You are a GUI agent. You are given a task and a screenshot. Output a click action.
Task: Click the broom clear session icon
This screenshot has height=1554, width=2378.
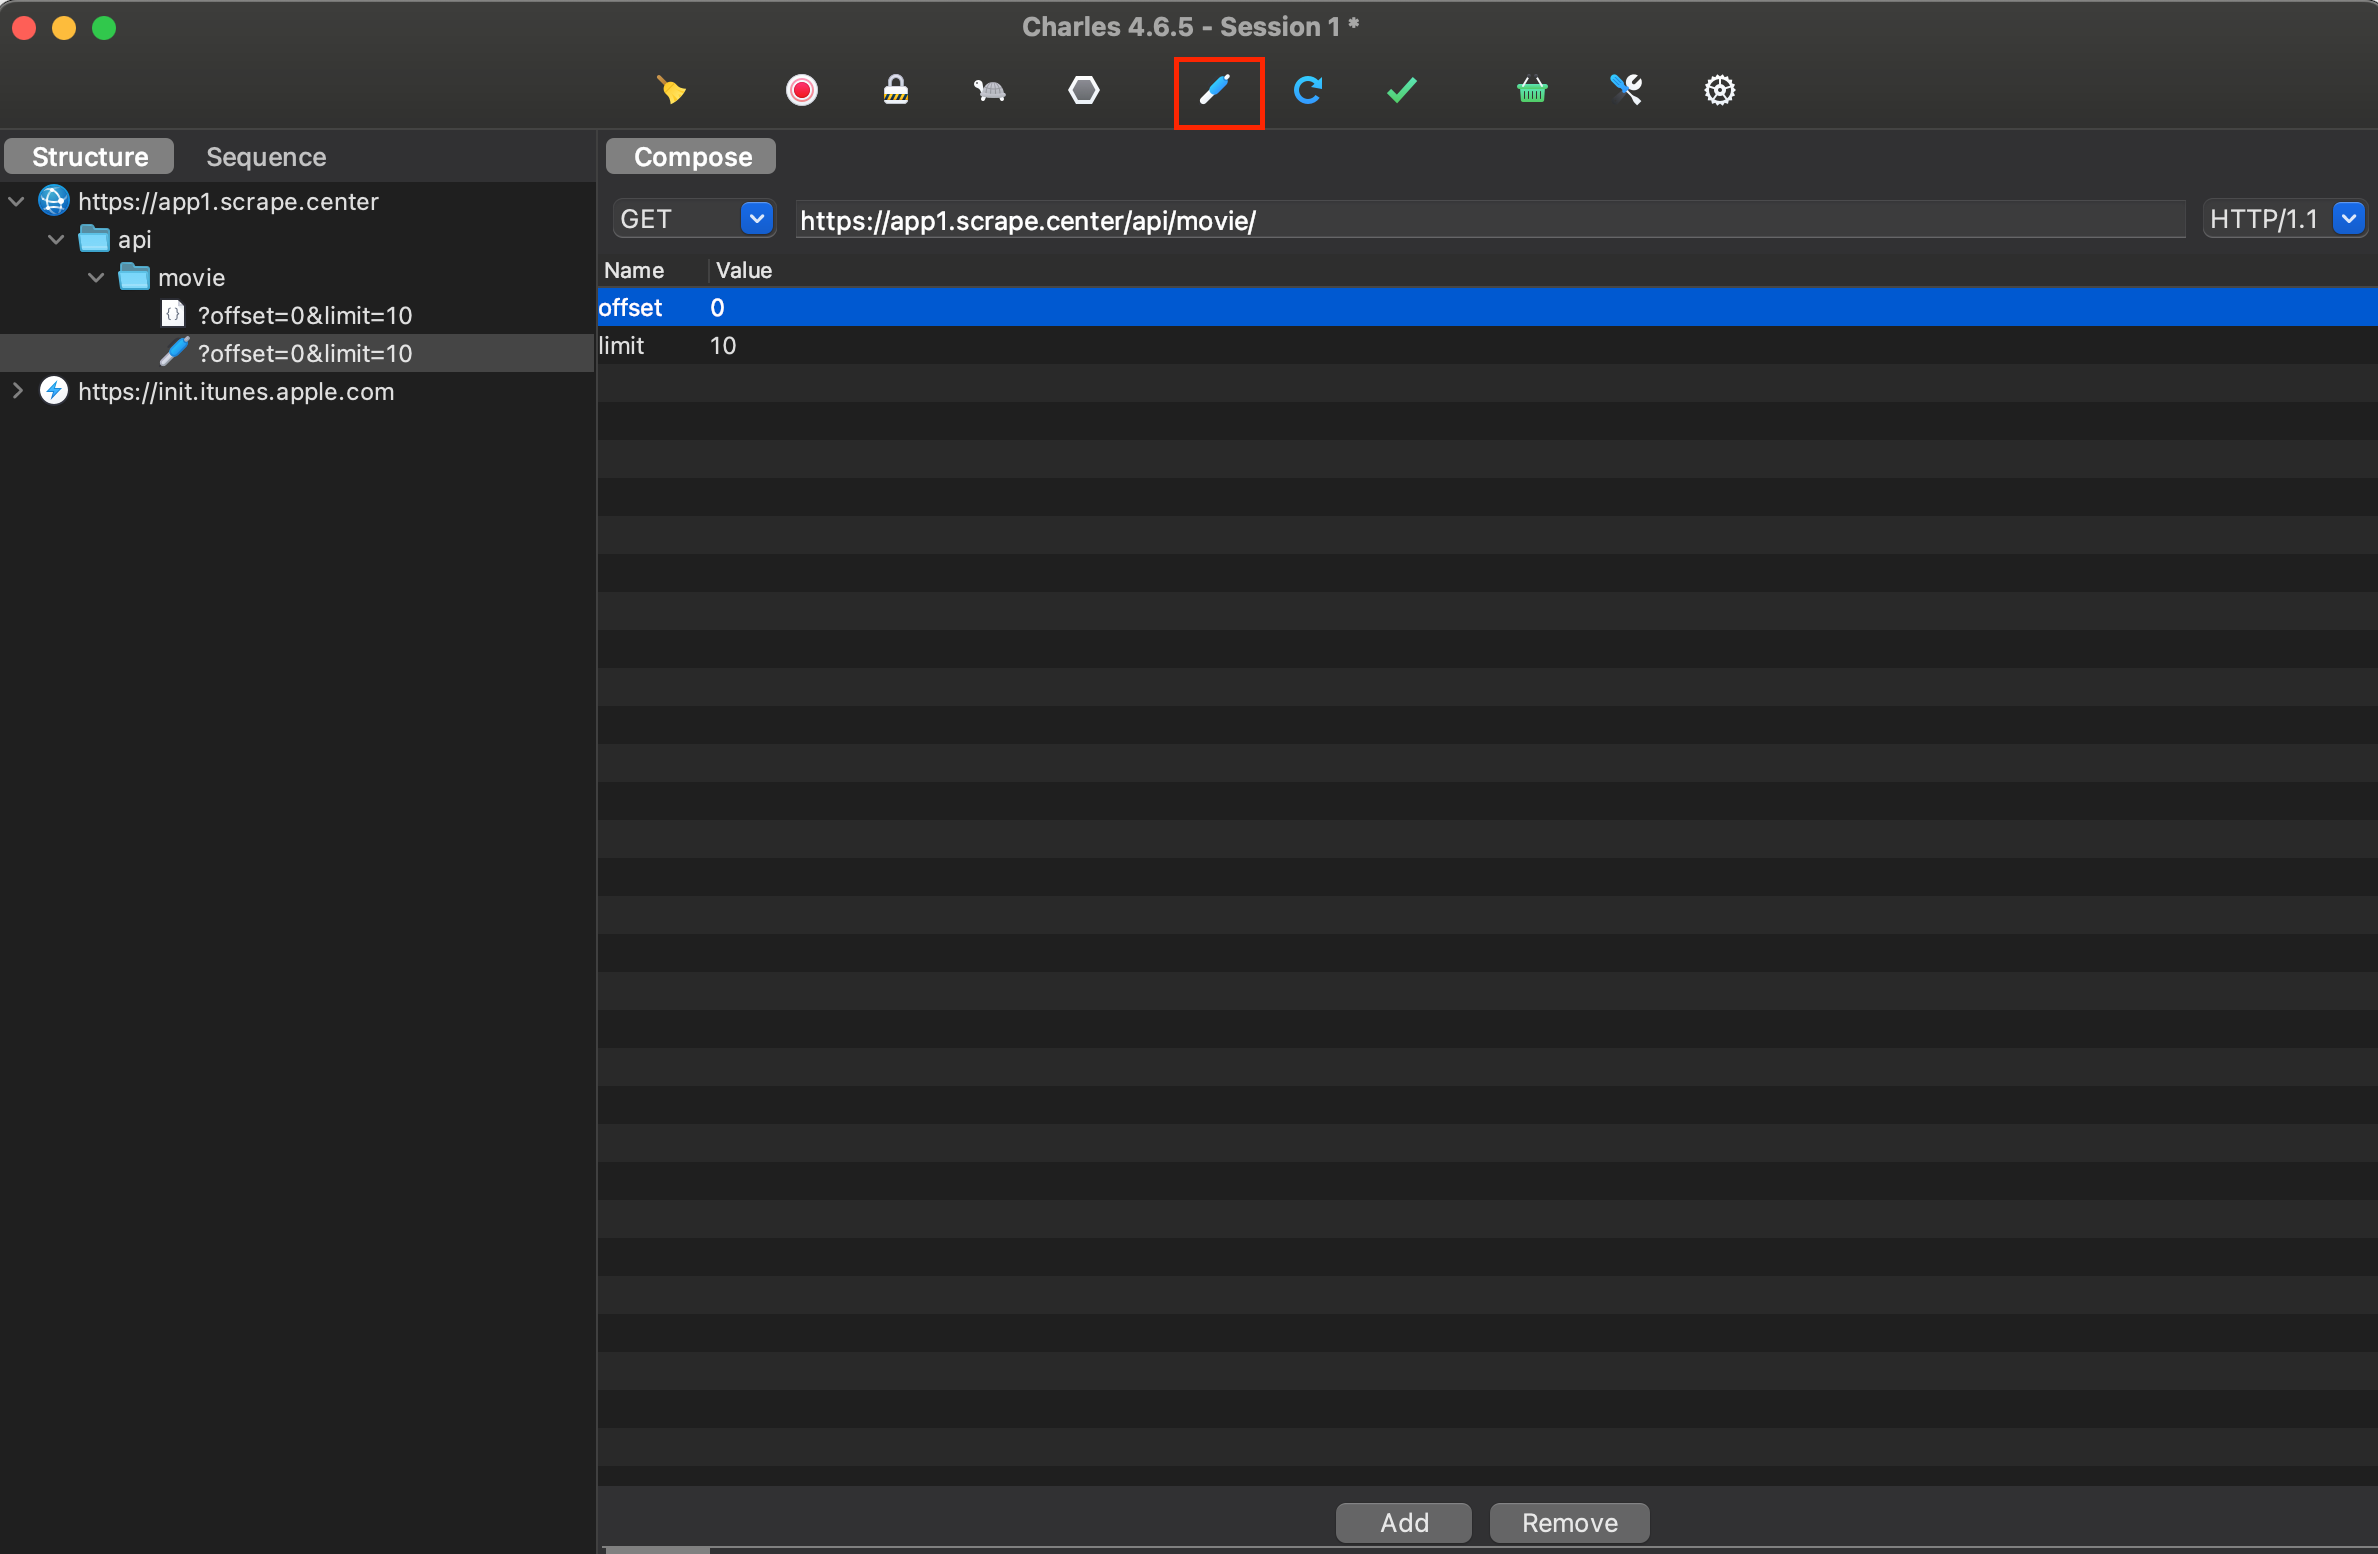point(671,91)
